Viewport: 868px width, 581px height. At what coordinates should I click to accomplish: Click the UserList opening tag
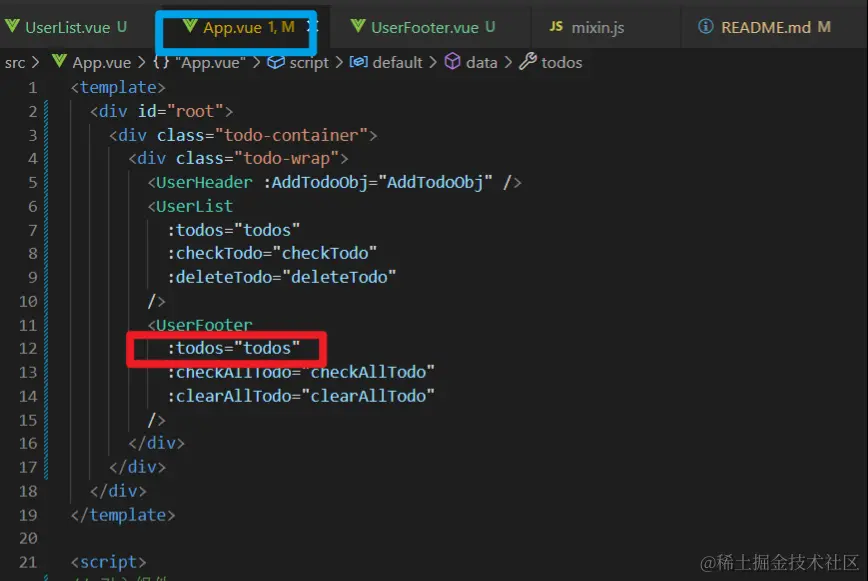tap(190, 206)
